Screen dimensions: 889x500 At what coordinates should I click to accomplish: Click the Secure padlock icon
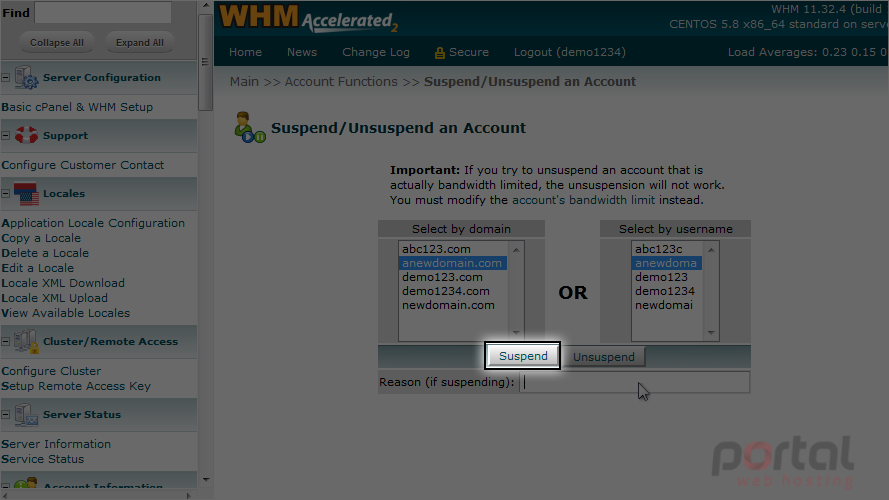(439, 53)
